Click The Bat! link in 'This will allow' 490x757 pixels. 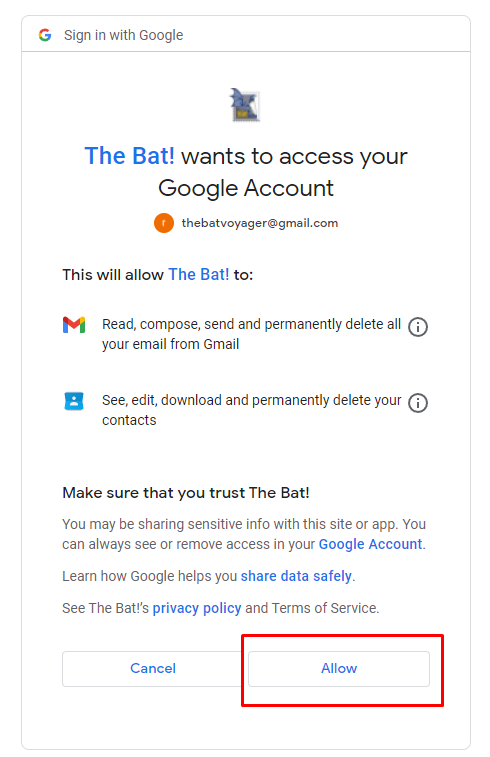[x=198, y=274]
